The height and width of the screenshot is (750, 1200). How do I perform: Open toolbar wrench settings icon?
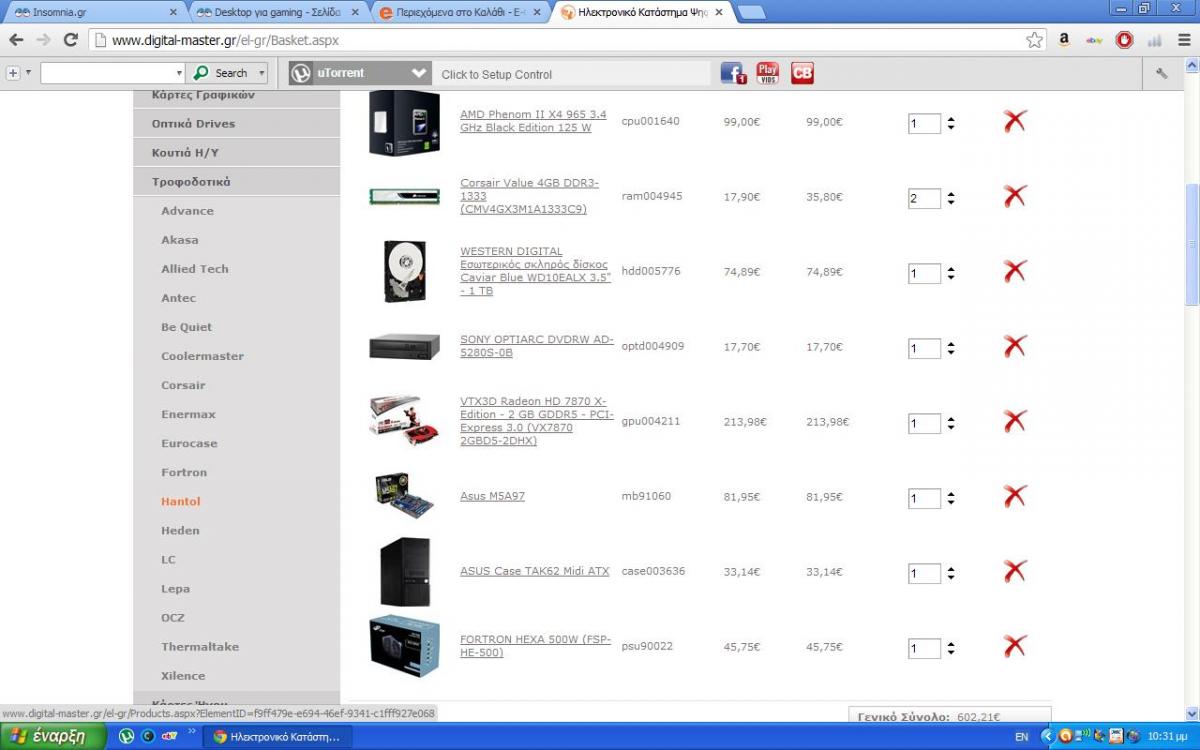(1161, 73)
